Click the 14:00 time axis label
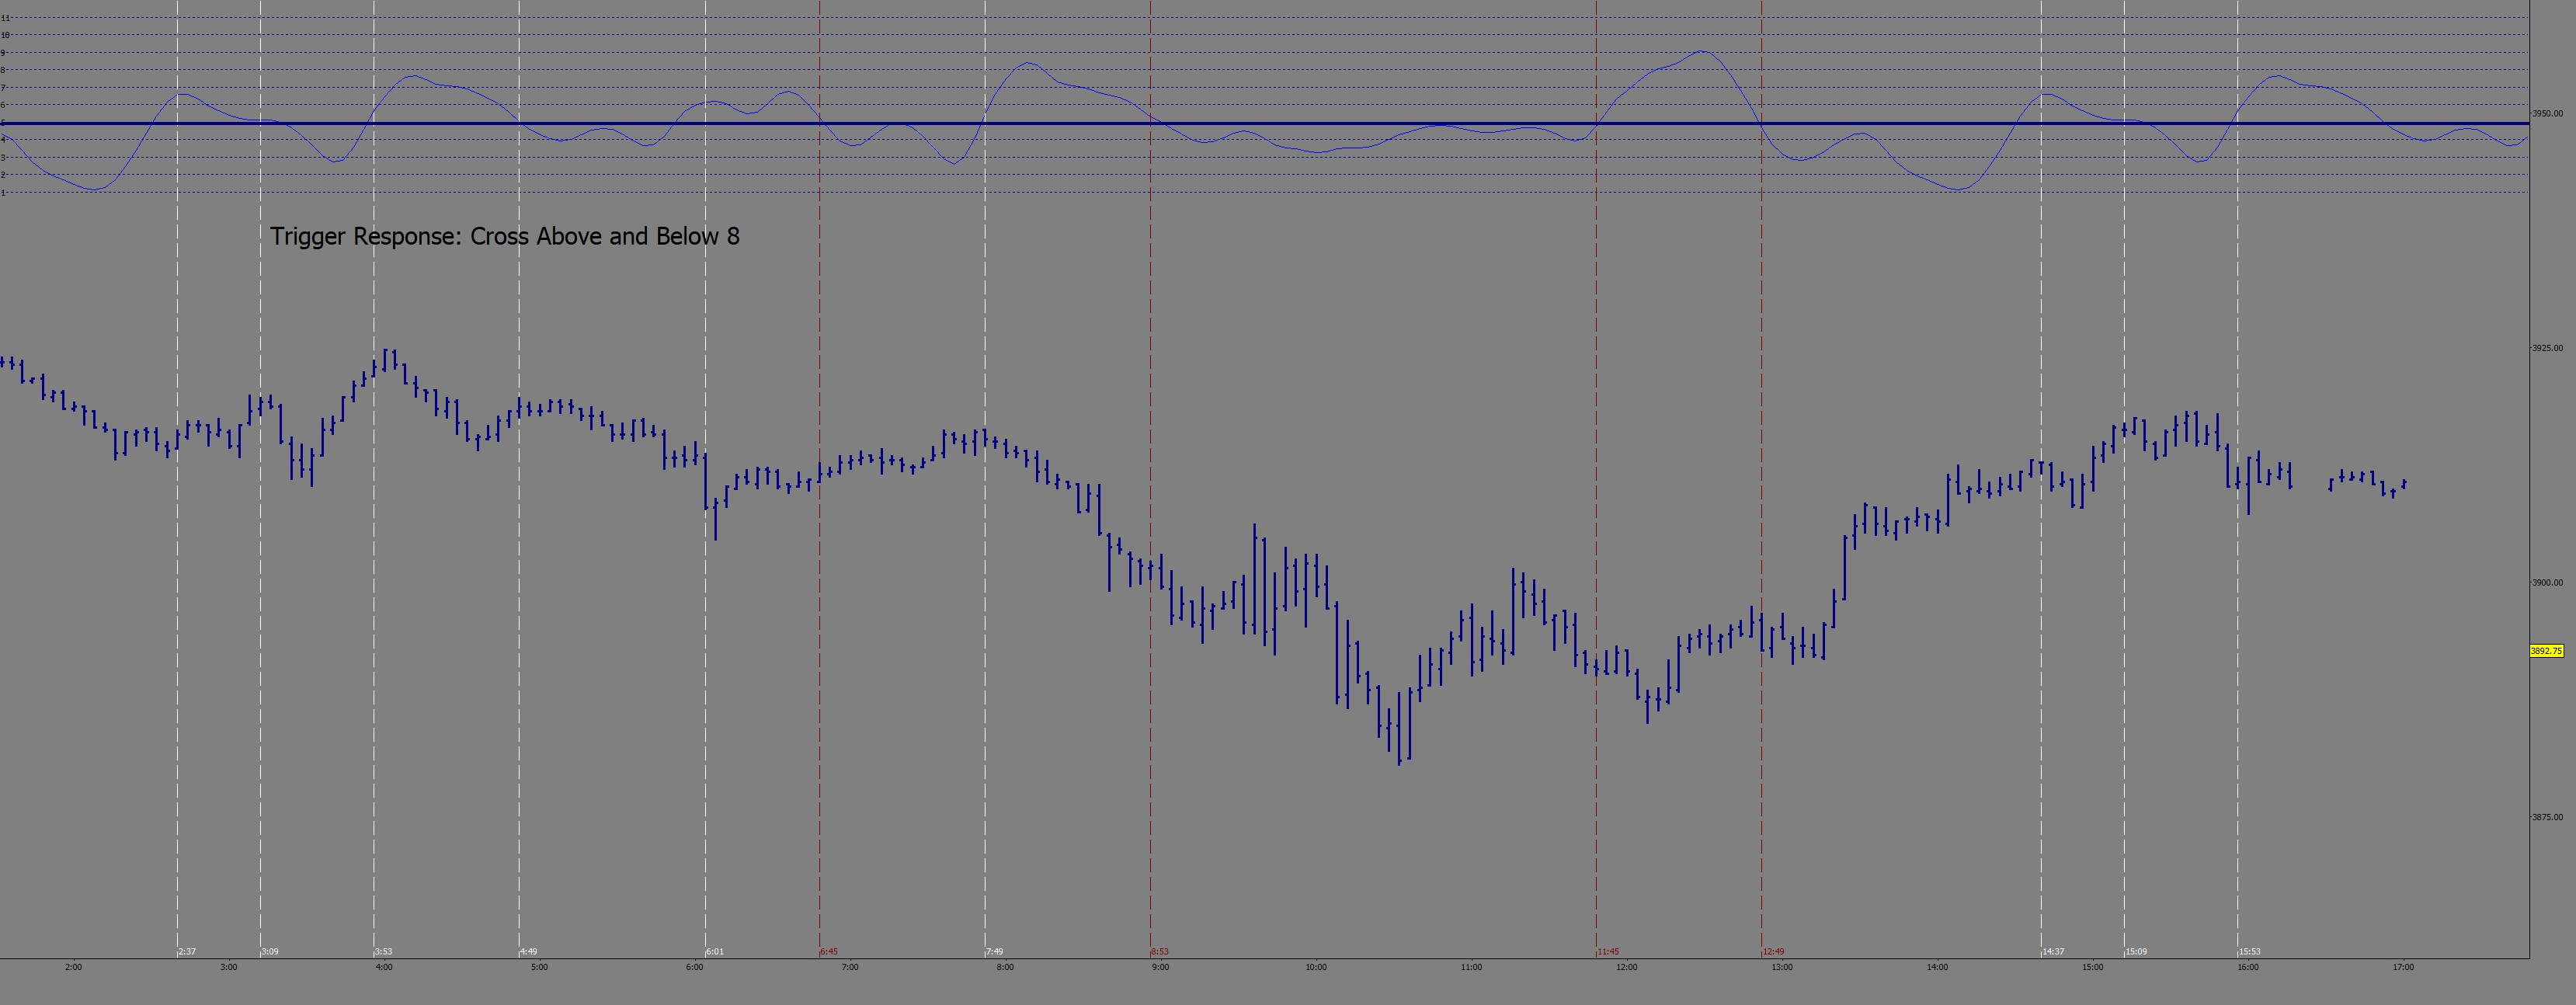This screenshot has height=1005, width=2576. tap(1937, 967)
